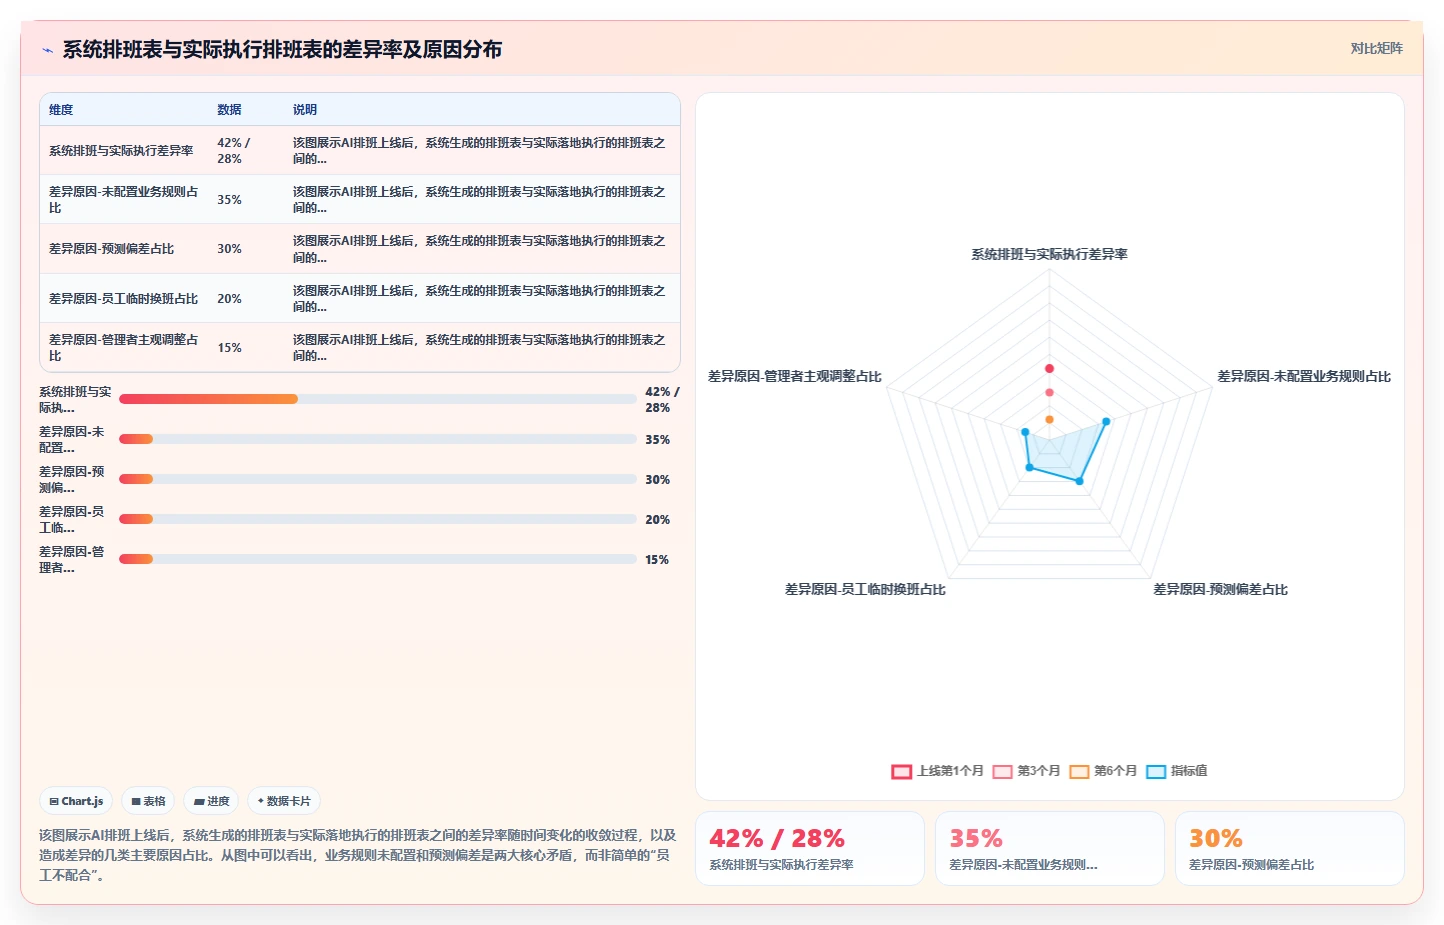Open the 42% / 28% data card
1444x925 pixels.
(x=810, y=848)
